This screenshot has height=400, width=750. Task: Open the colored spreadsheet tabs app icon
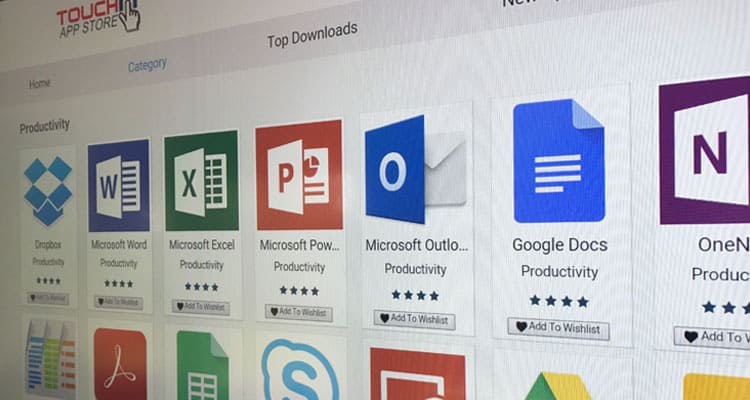(x=51, y=357)
